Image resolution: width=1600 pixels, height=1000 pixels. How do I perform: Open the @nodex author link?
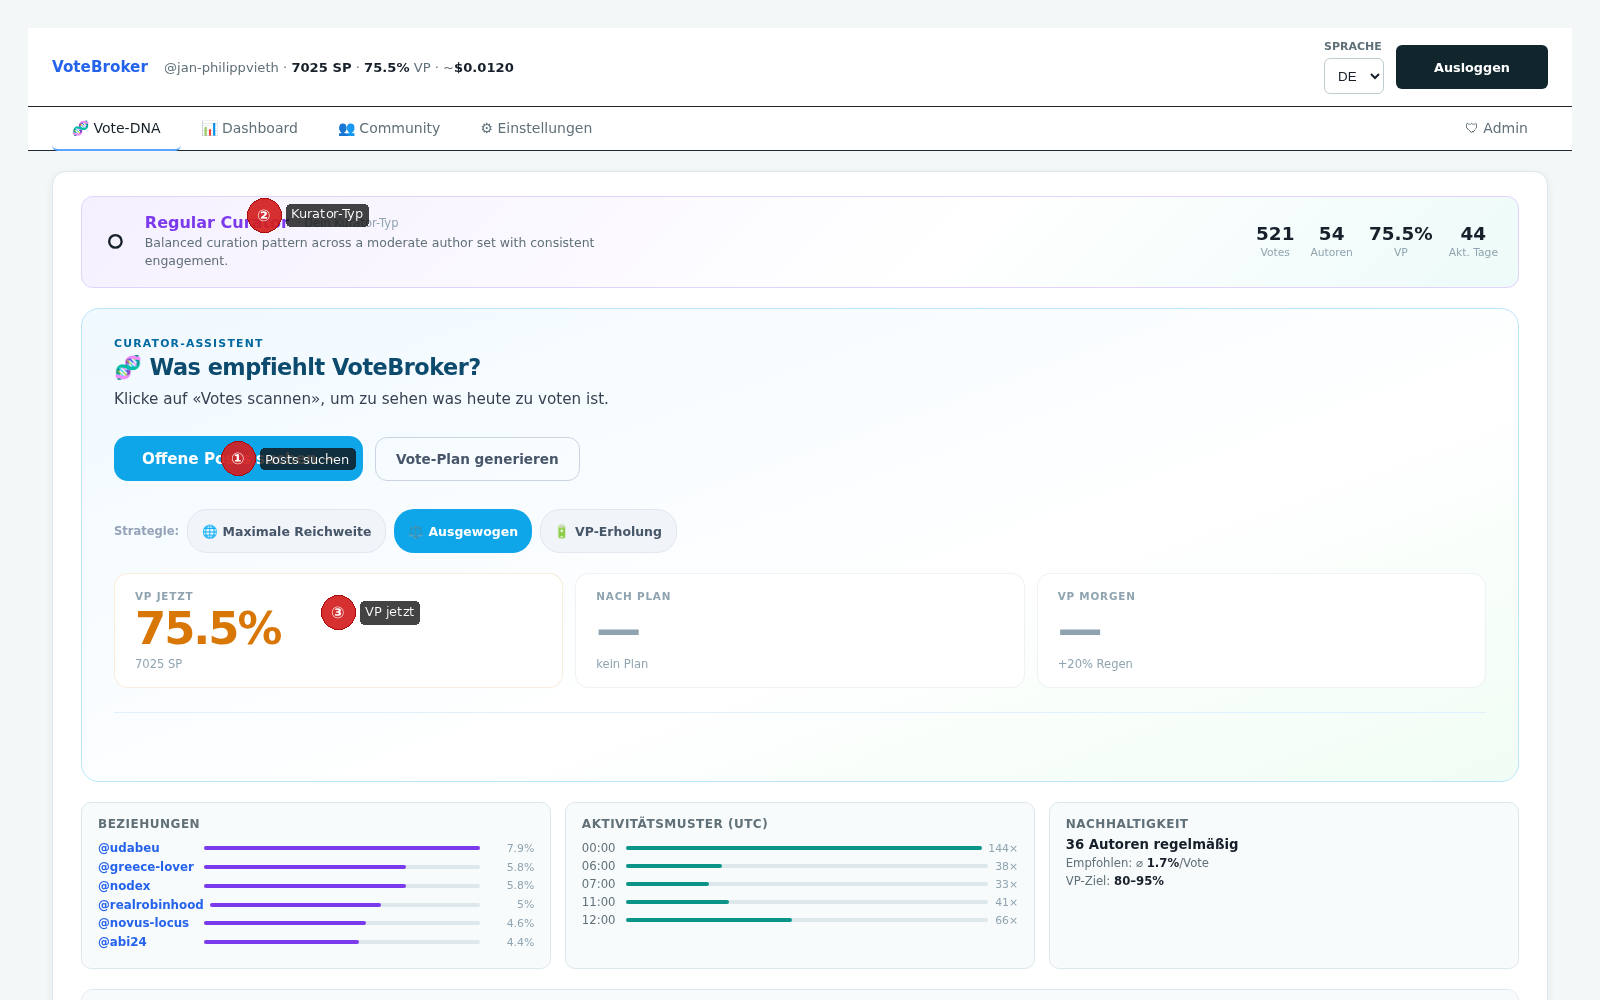point(124,886)
